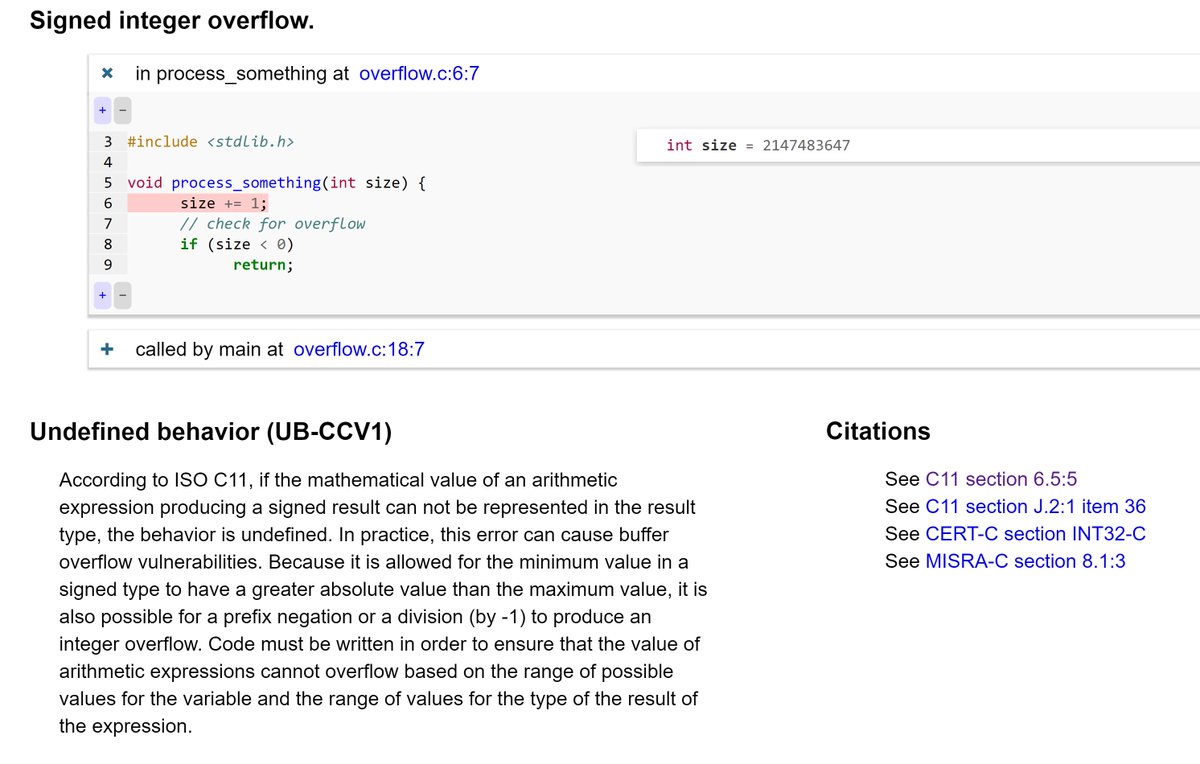Expand hidden code above line 3 using plus icon
Viewport: 1200px width, 764px height.
pos(102,109)
